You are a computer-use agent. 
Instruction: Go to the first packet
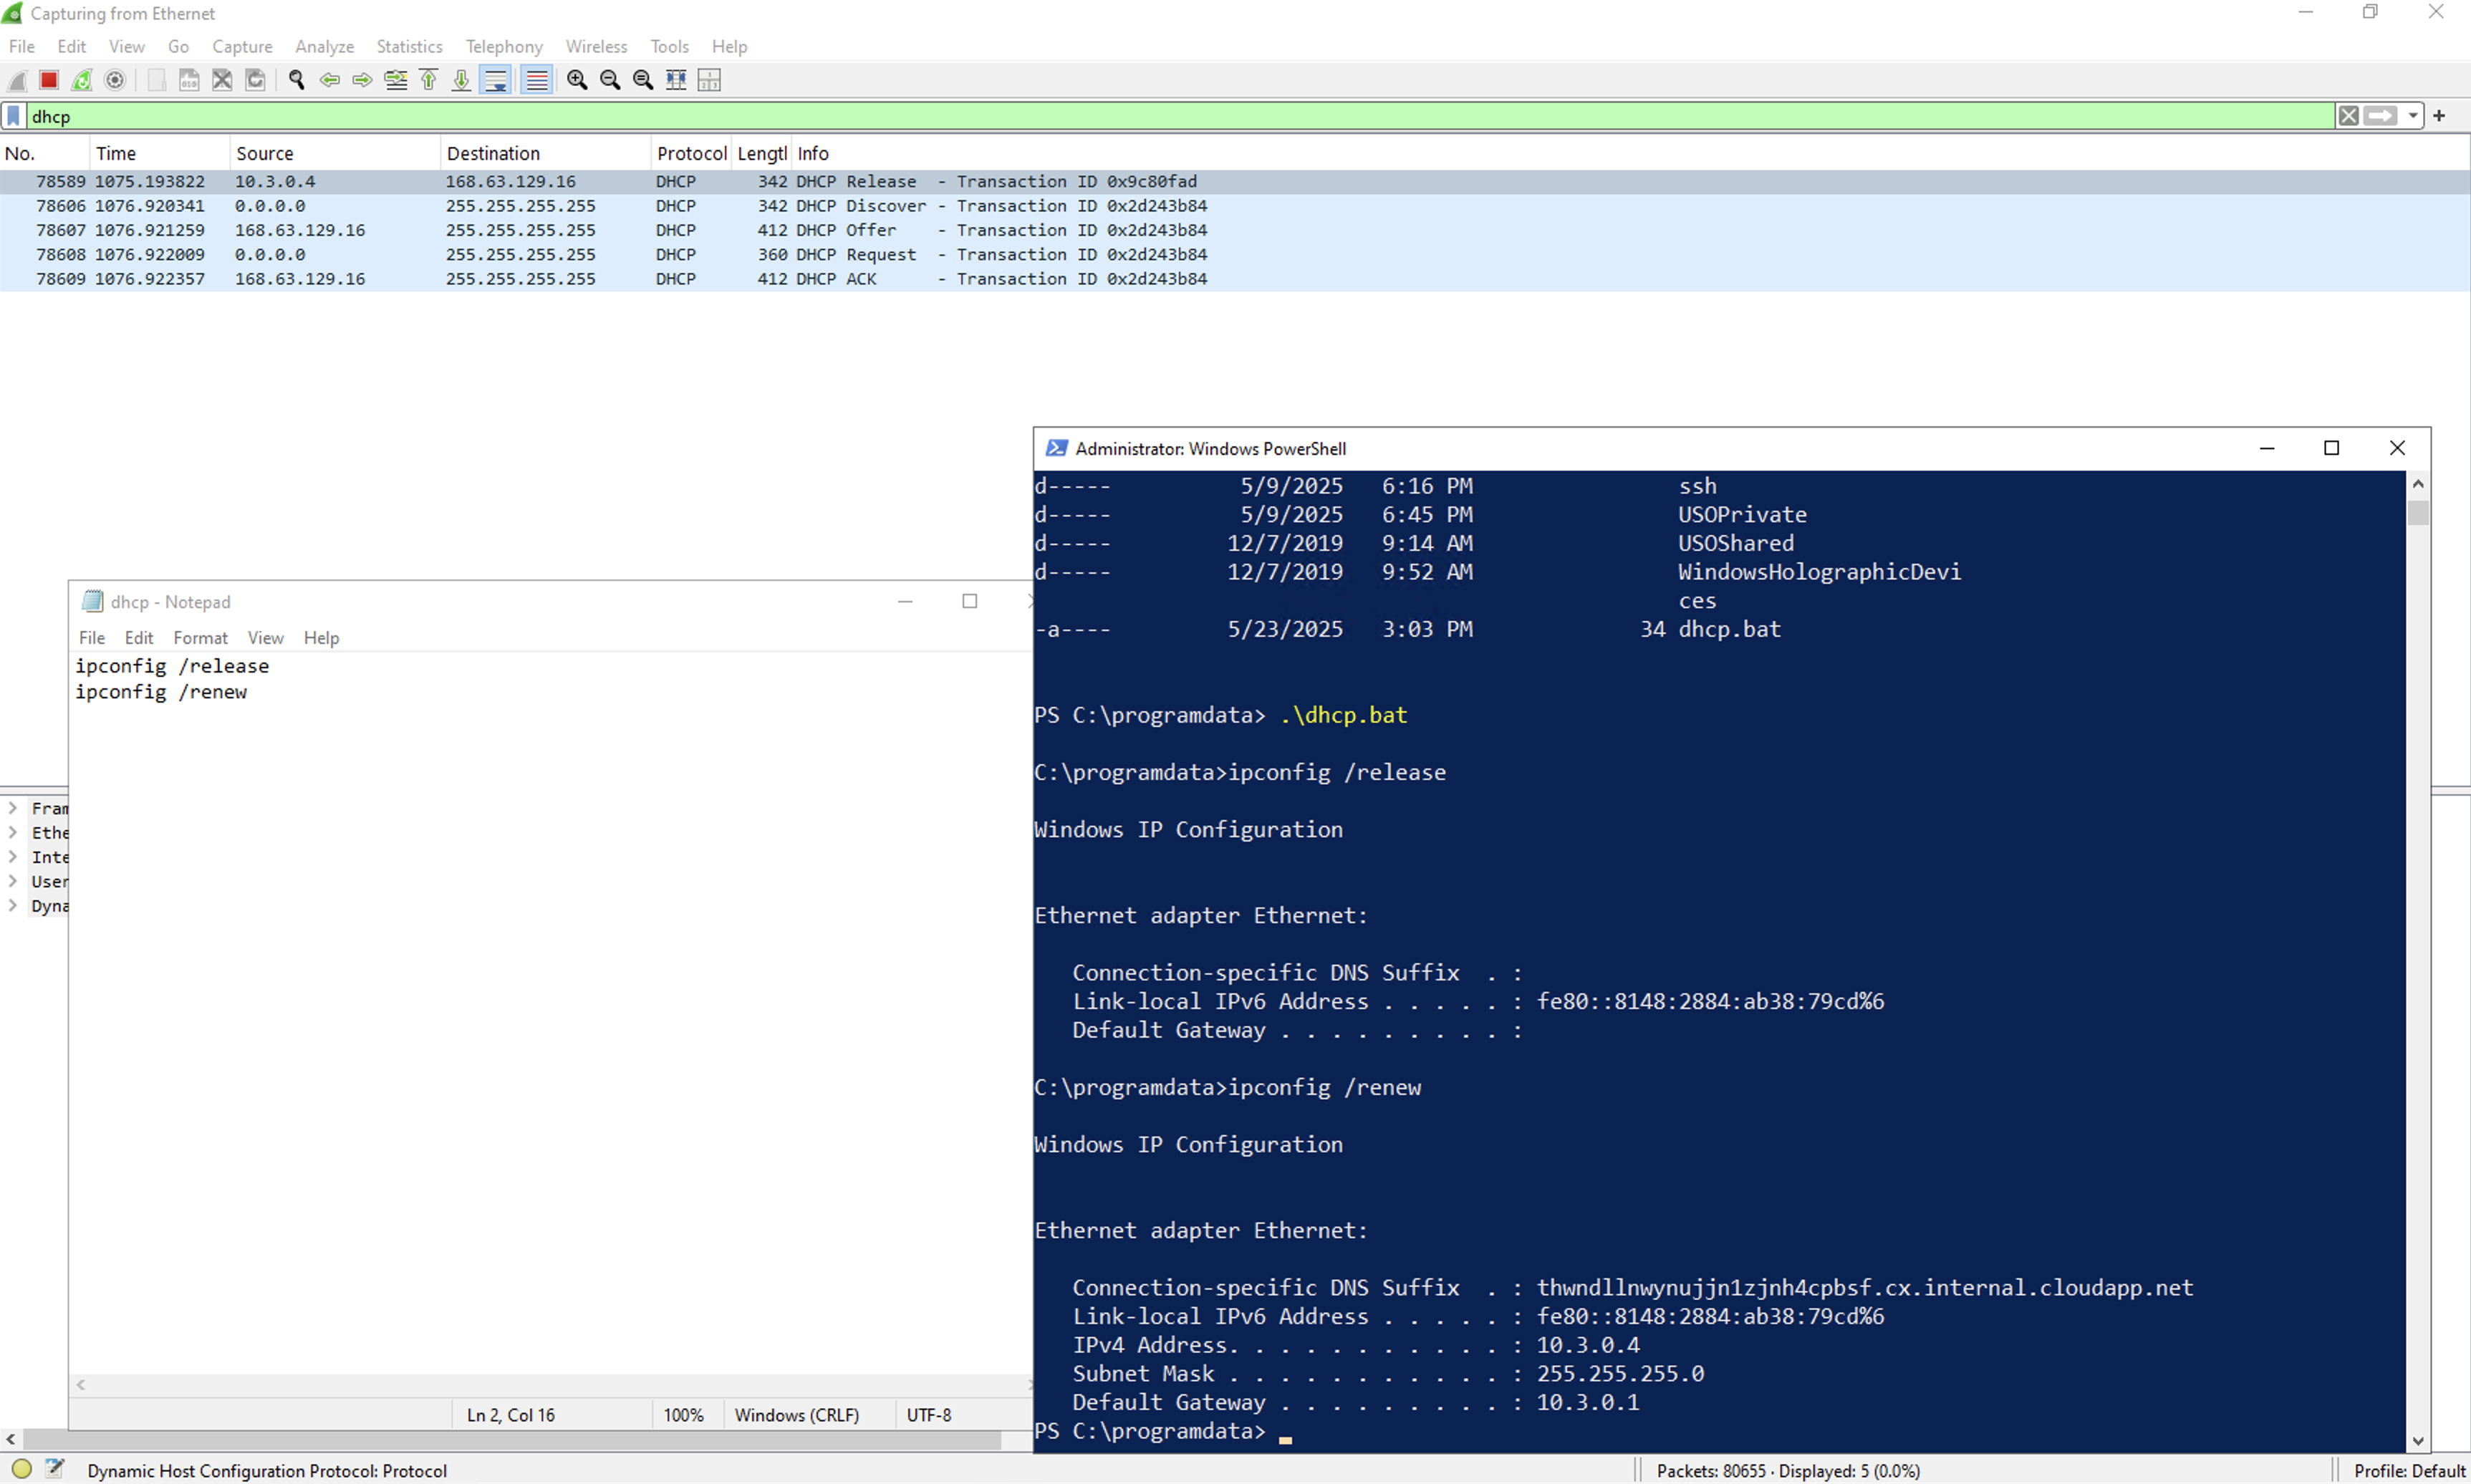pos(429,80)
